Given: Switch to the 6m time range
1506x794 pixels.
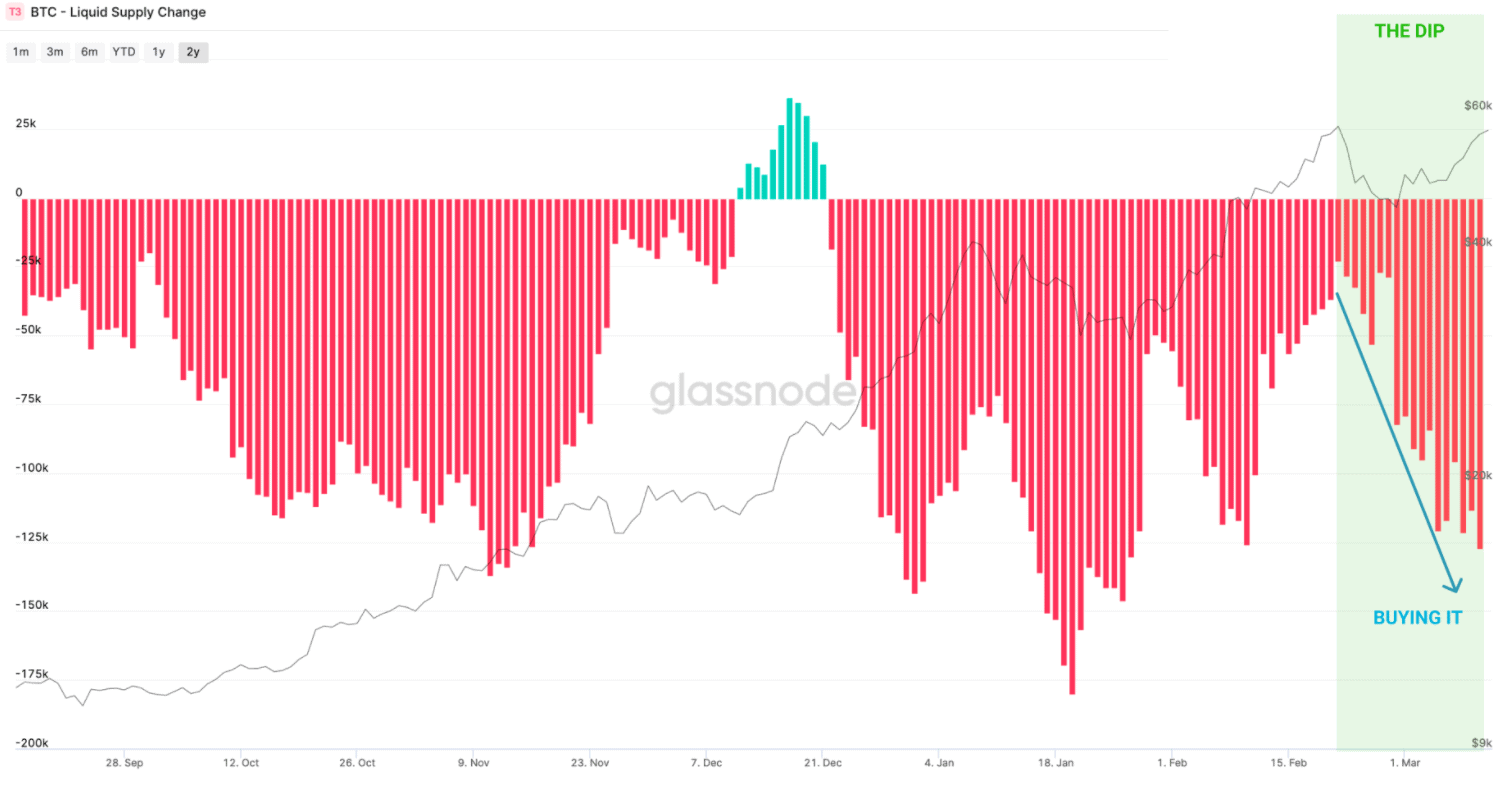Looking at the screenshot, I should (89, 52).
